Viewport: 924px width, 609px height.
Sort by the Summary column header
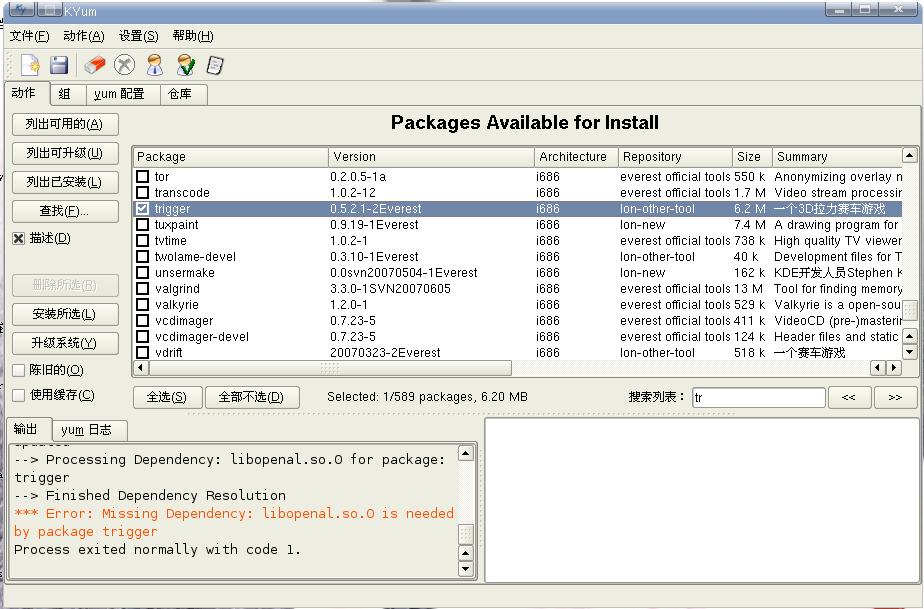click(x=837, y=157)
